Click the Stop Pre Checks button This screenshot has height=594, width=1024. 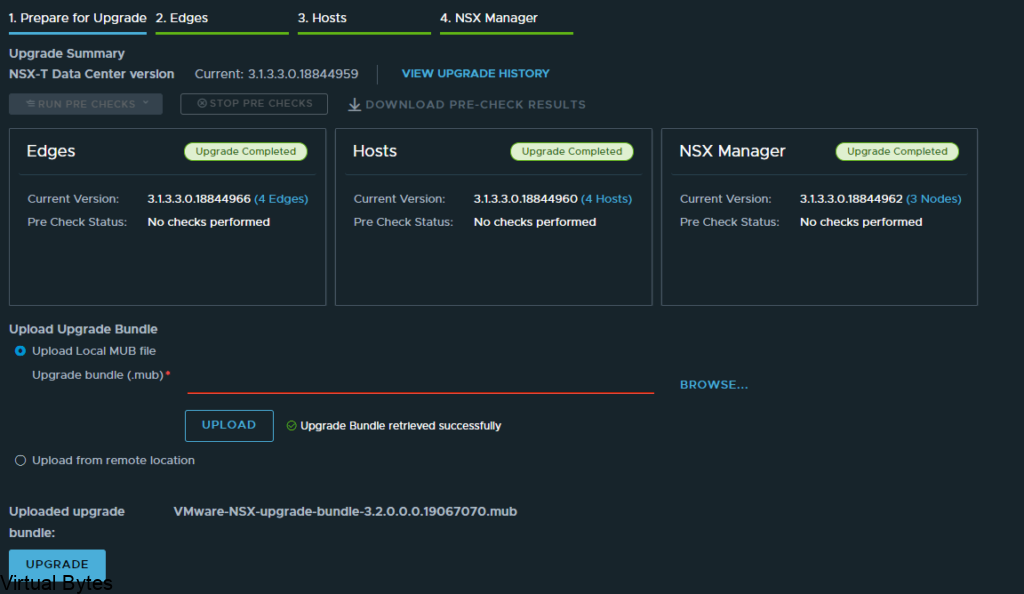tap(254, 104)
